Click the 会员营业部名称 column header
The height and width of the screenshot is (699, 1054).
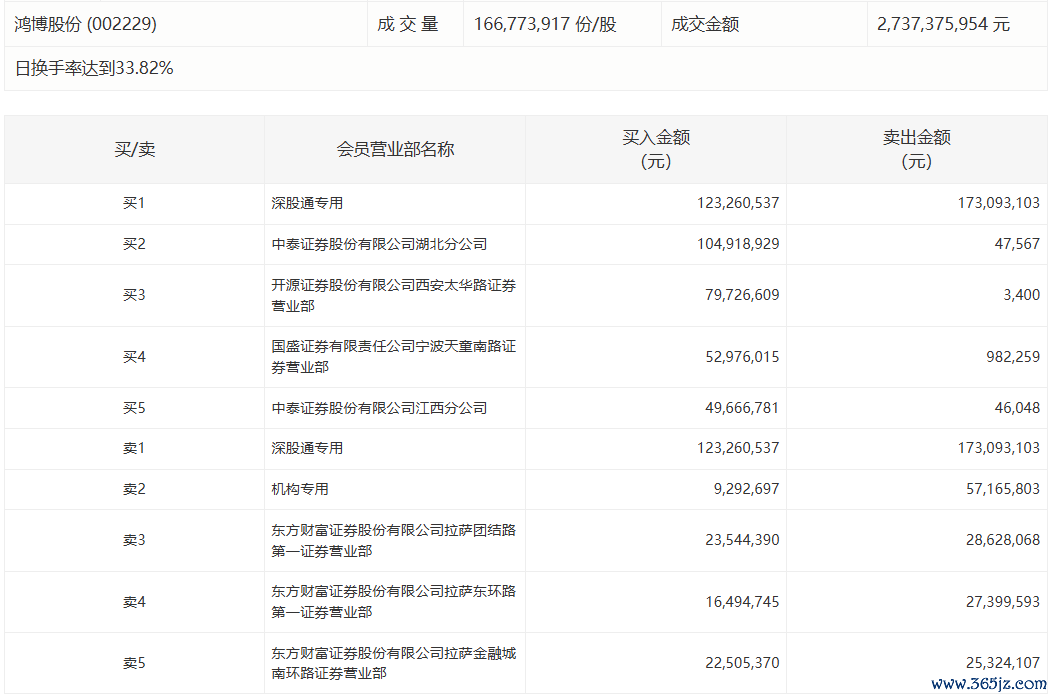tap(395, 149)
